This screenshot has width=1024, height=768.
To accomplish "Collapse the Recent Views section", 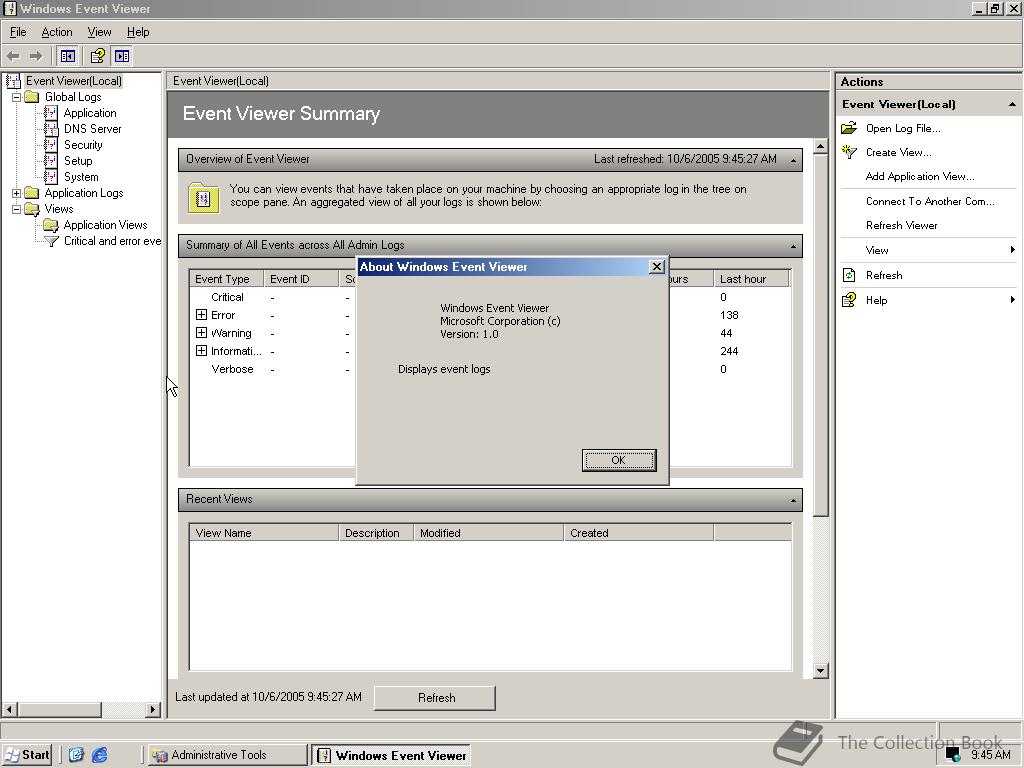I will coord(793,500).
